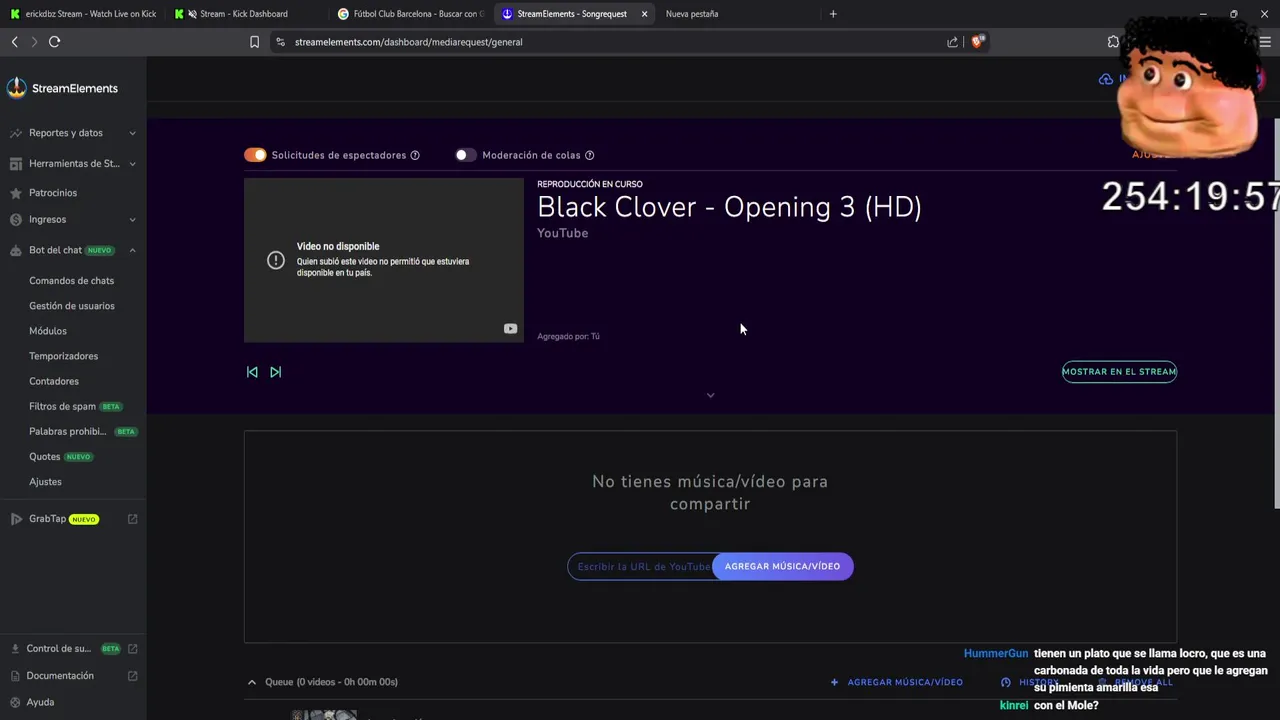The image size is (1280, 720).
Task: Expand player details with down chevron
Action: 711,395
